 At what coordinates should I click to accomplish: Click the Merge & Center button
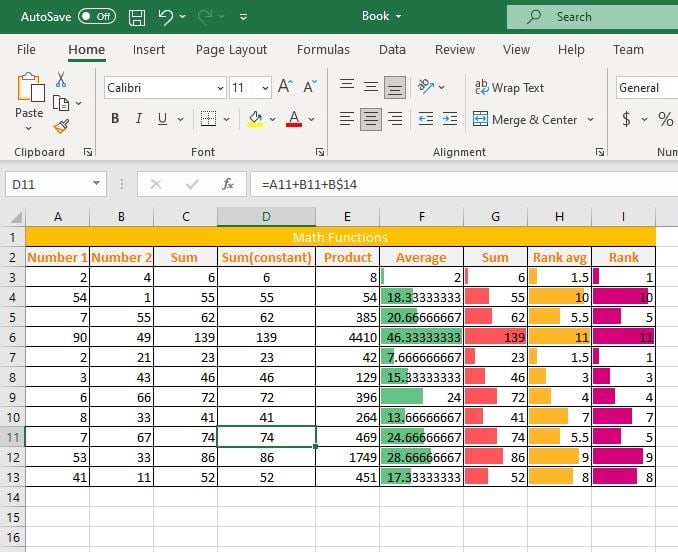click(534, 119)
